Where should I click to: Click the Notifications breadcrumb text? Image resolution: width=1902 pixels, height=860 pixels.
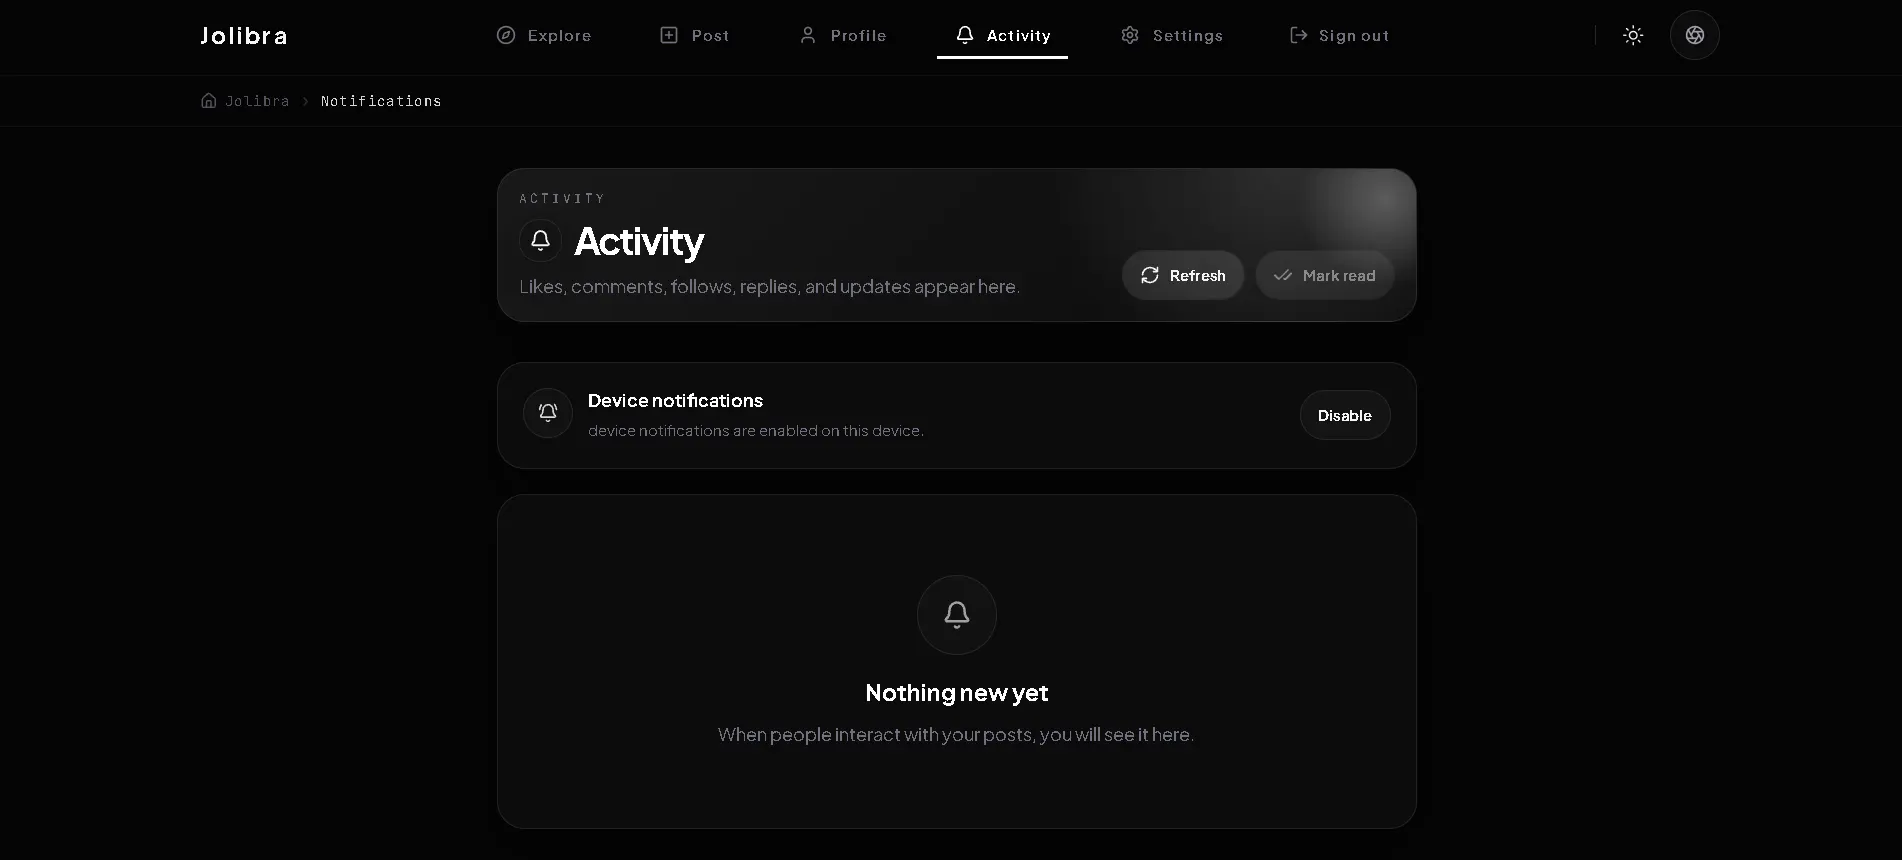381,101
